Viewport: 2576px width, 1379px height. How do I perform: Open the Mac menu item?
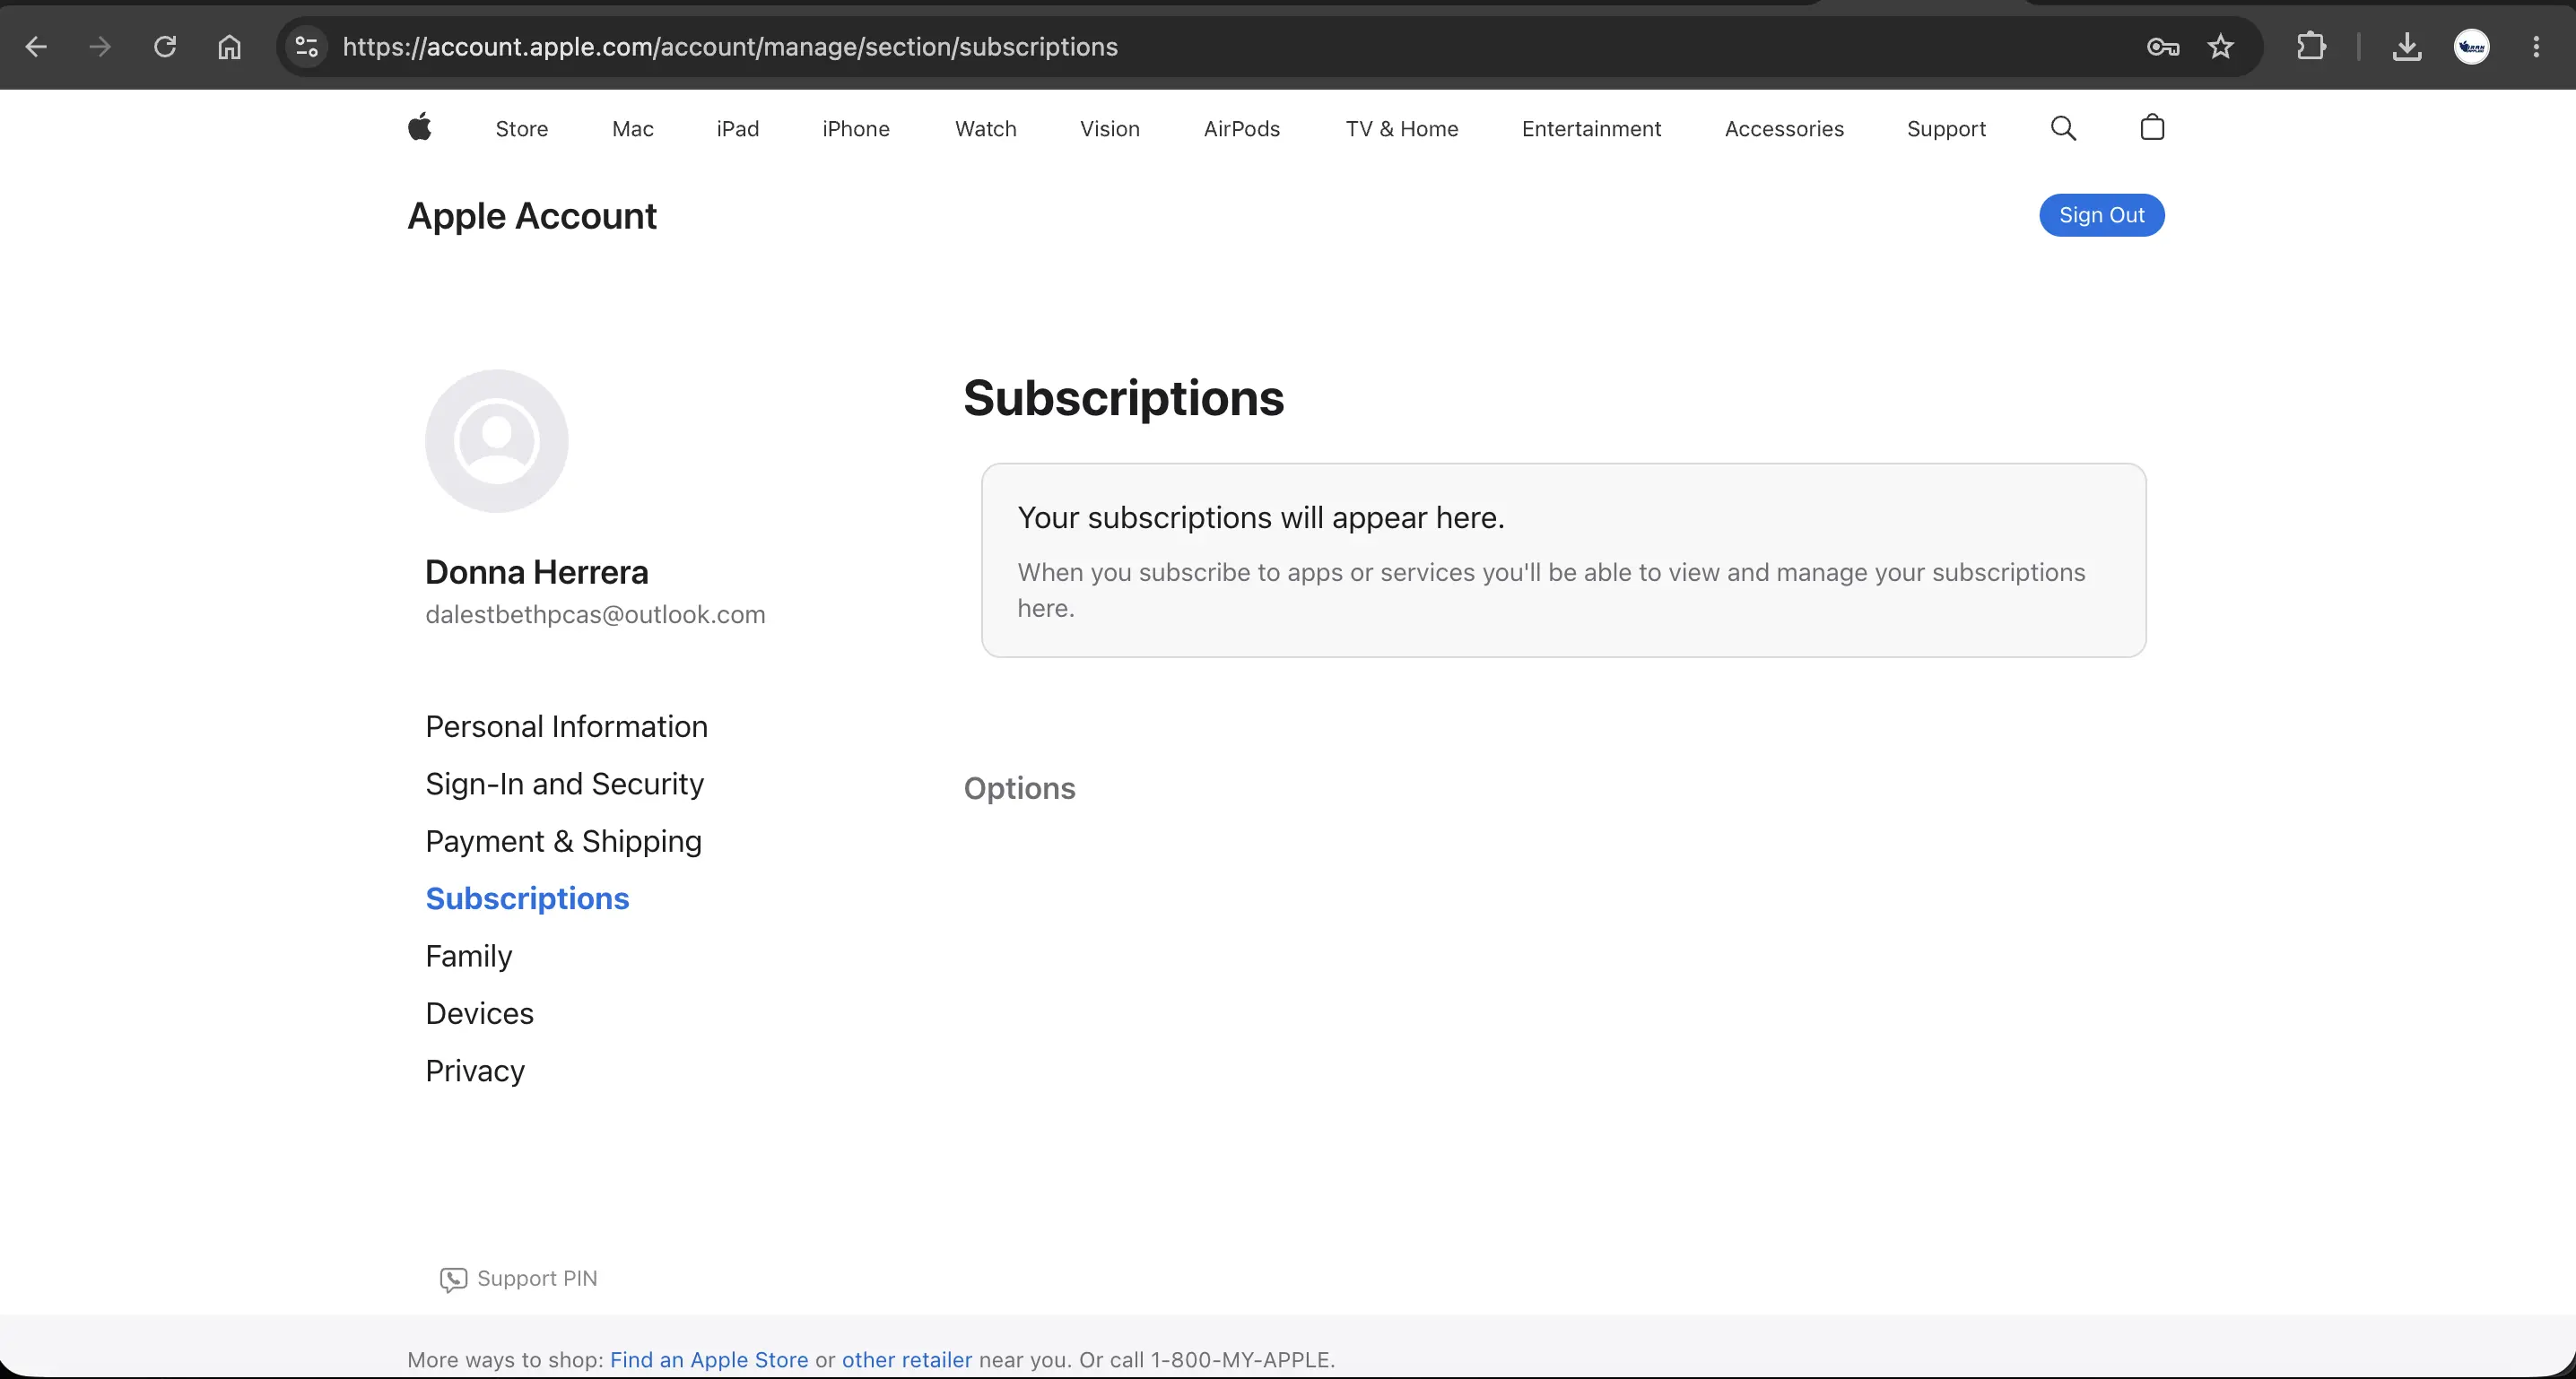[x=633, y=129]
